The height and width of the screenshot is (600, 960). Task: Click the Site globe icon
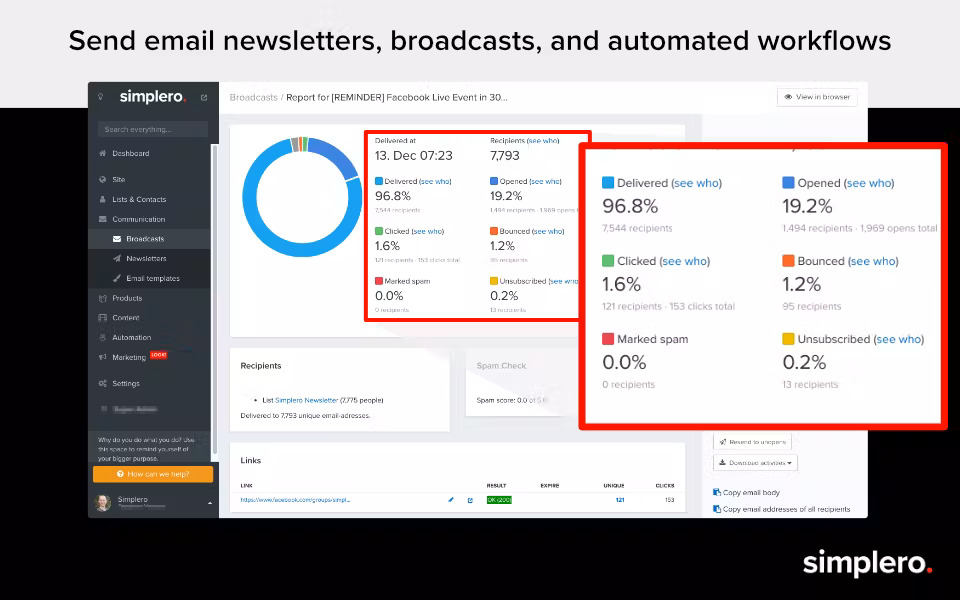[103, 180]
